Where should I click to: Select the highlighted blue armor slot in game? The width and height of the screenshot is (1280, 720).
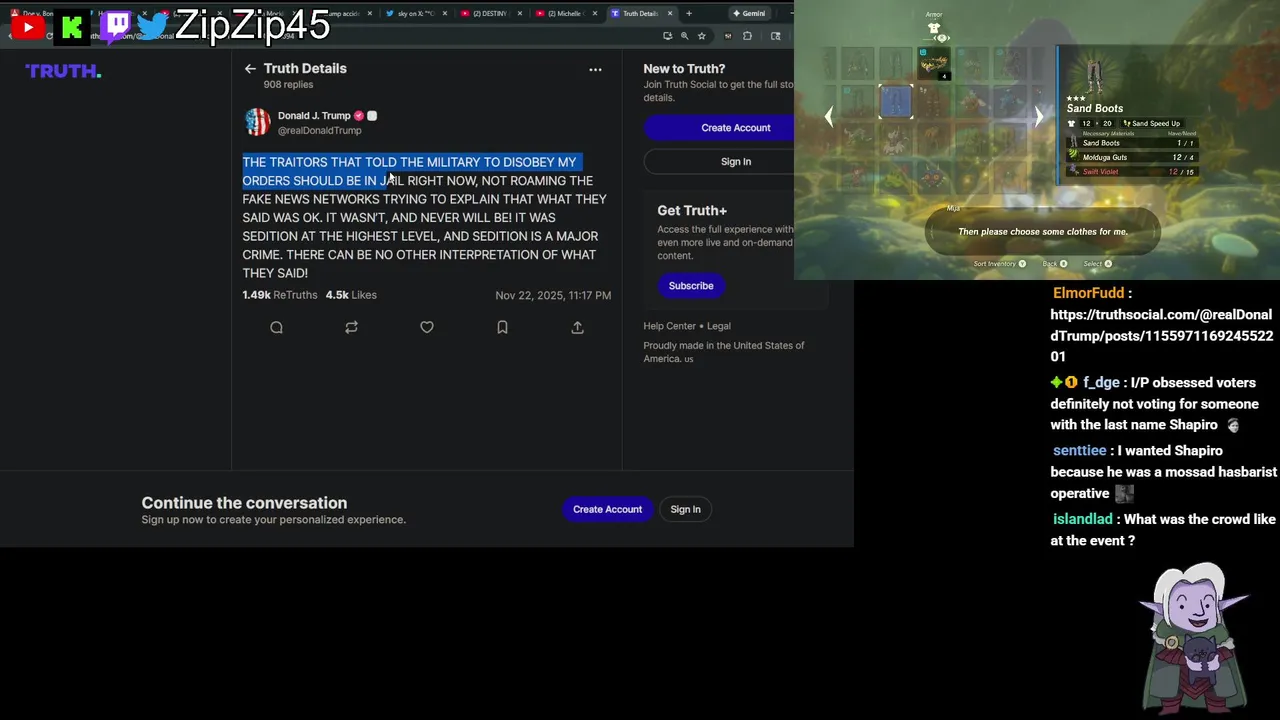(x=896, y=102)
